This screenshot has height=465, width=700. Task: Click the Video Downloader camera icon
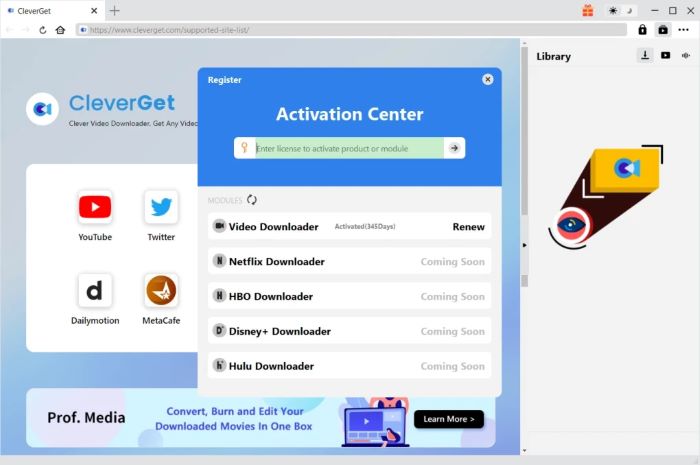click(x=219, y=226)
